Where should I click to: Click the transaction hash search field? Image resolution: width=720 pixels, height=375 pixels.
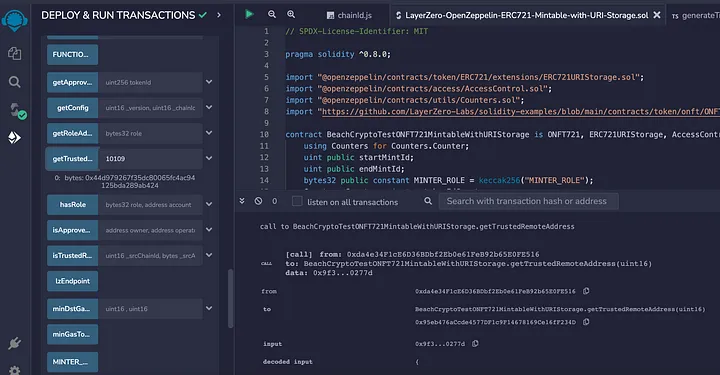click(x=528, y=201)
